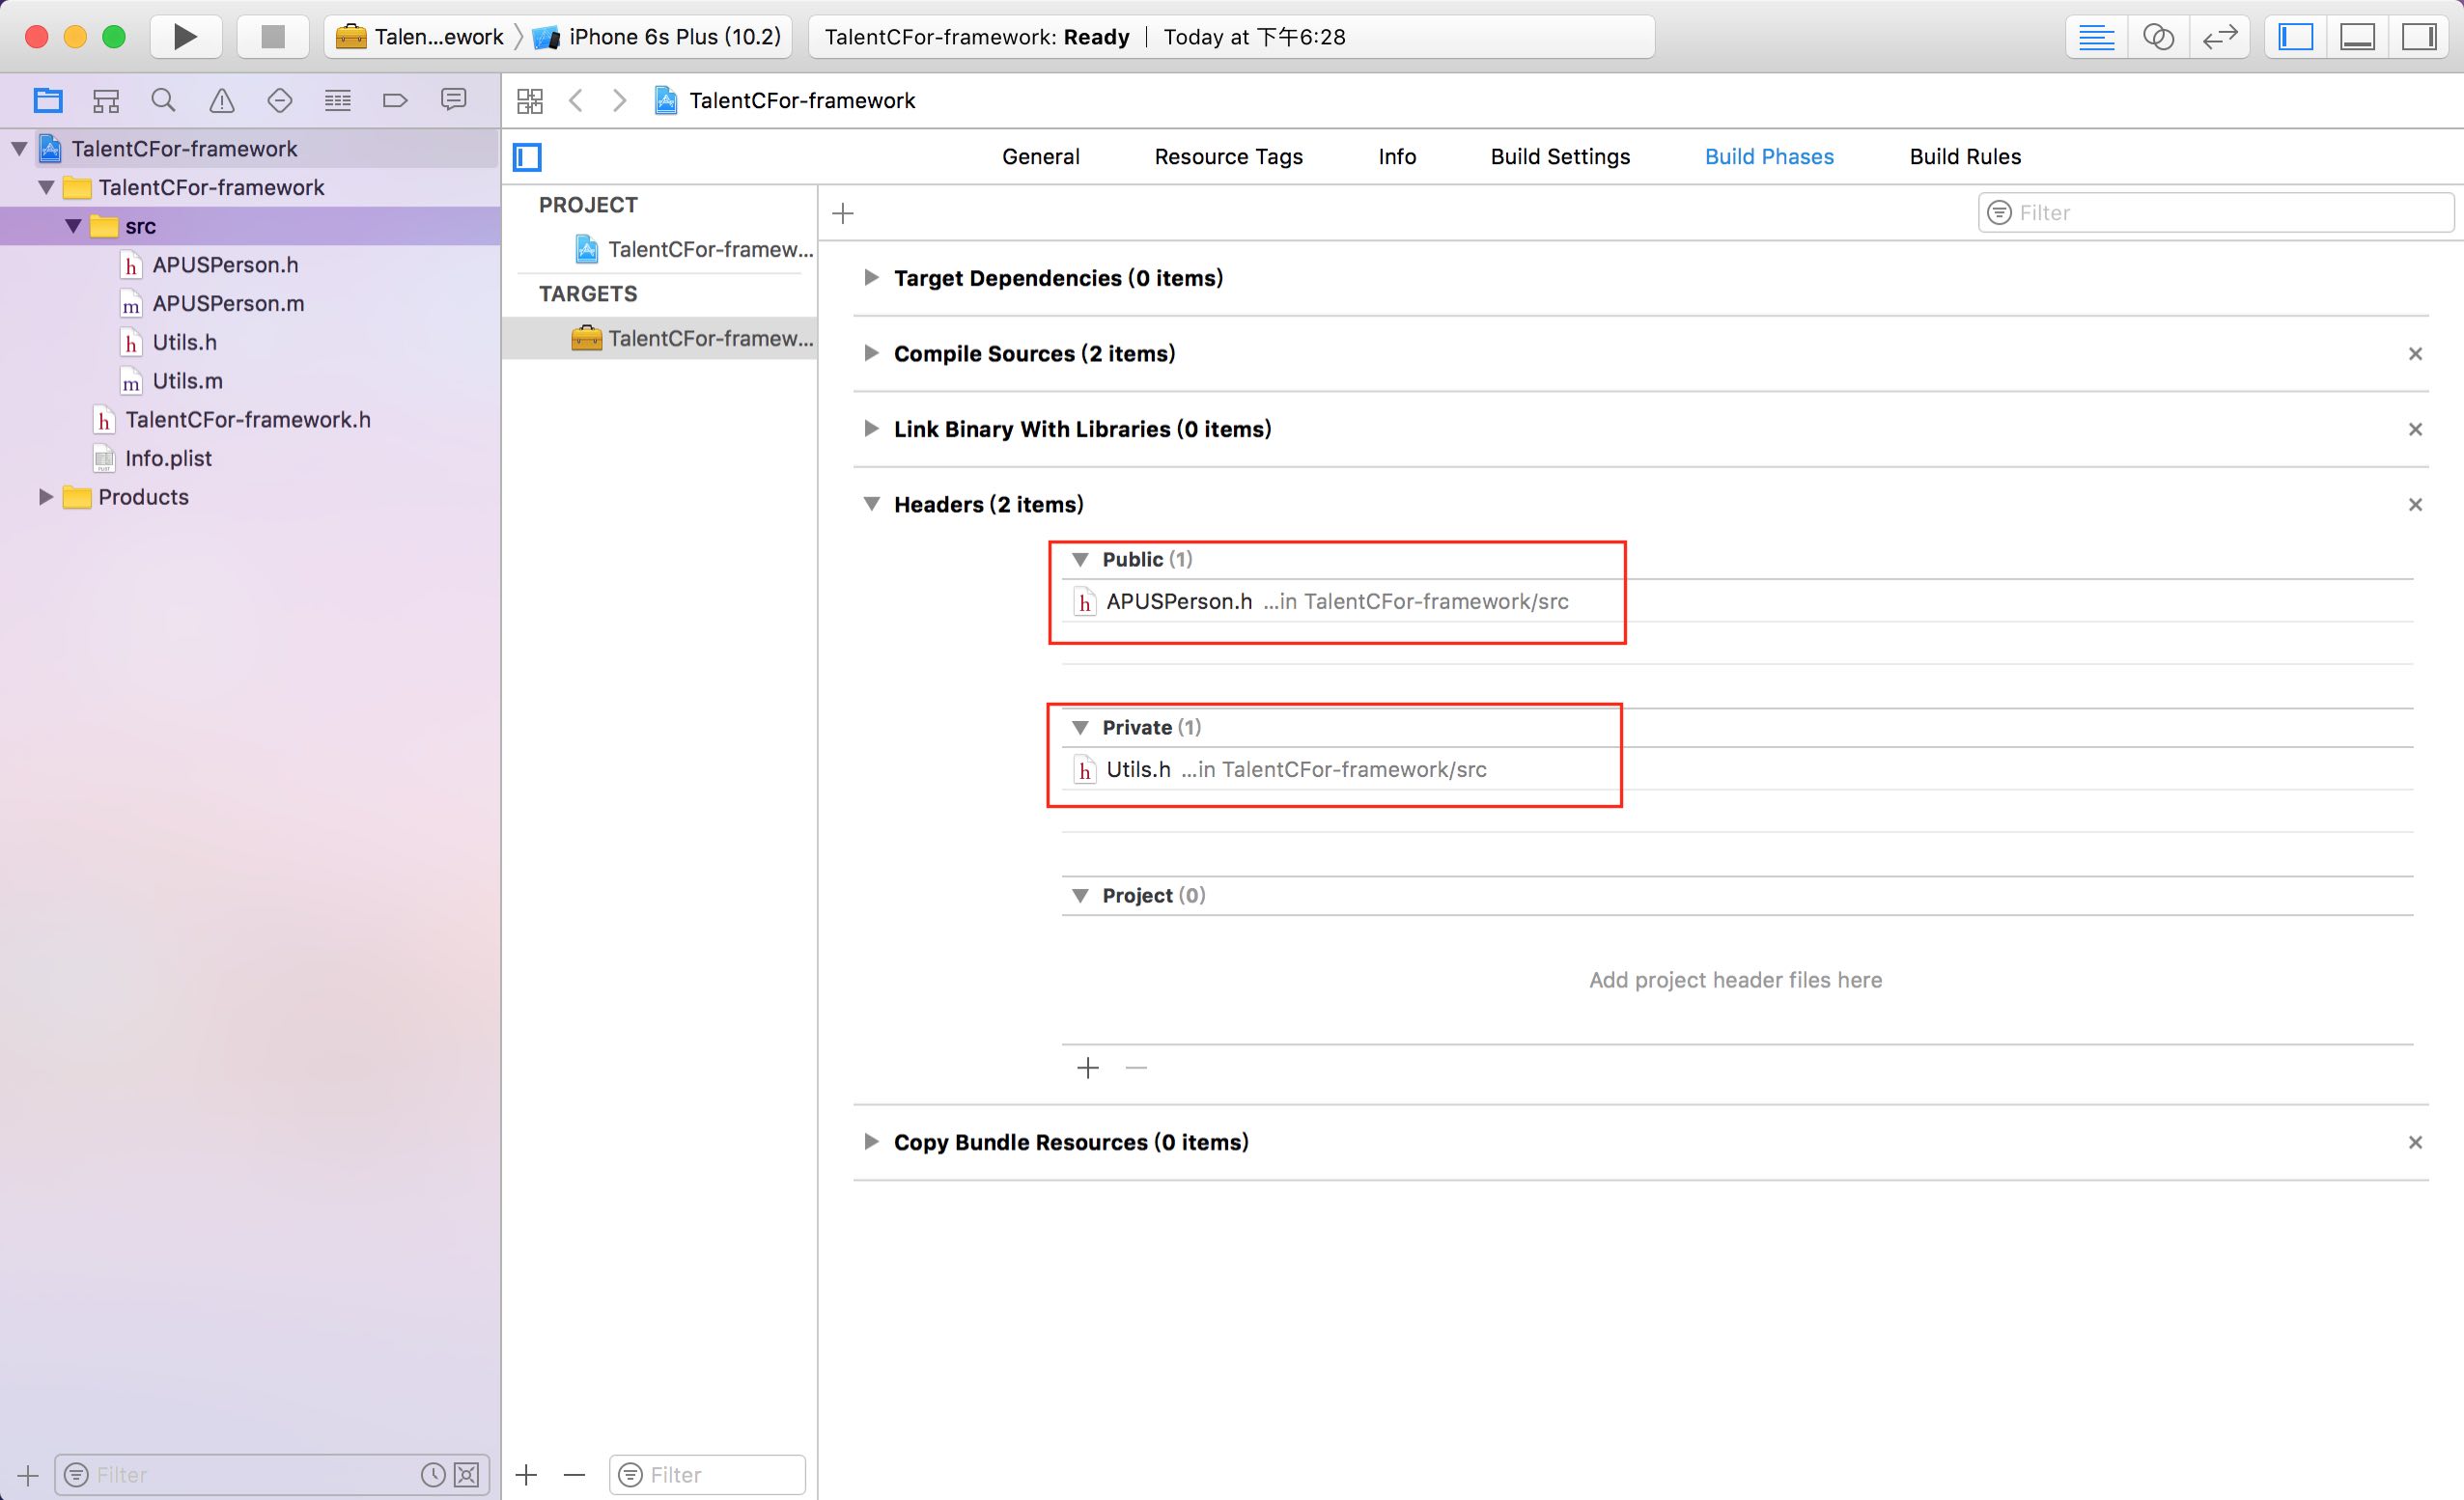
Task: Open the General tab
Action: (x=1040, y=157)
